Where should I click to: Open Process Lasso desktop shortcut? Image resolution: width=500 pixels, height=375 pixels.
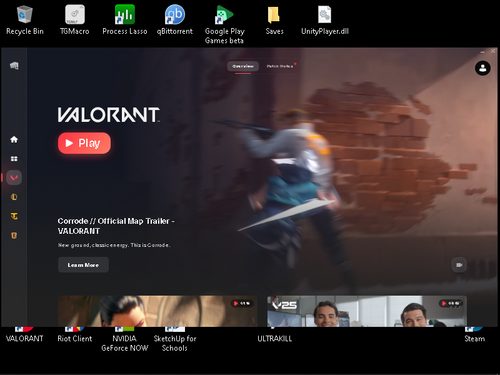[125, 20]
